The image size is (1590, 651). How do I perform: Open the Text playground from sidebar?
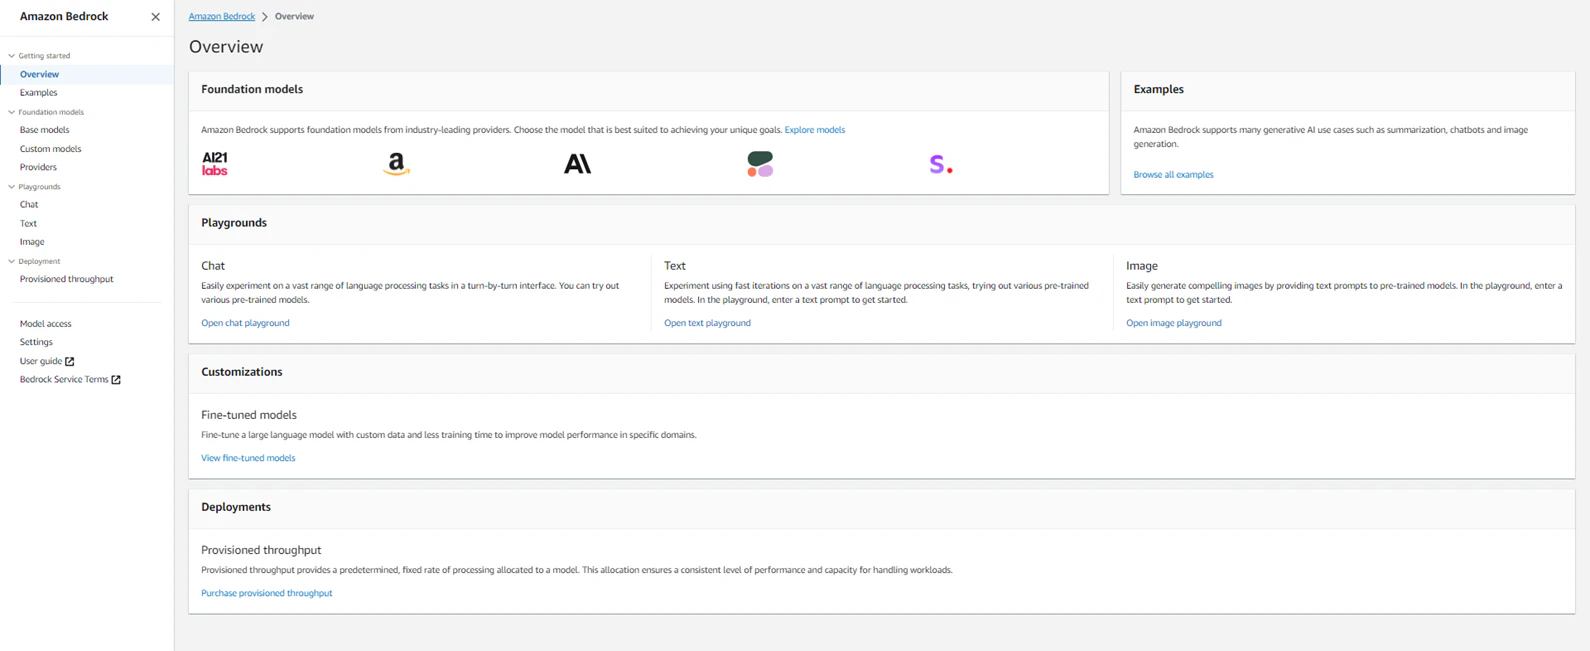pyautogui.click(x=28, y=224)
